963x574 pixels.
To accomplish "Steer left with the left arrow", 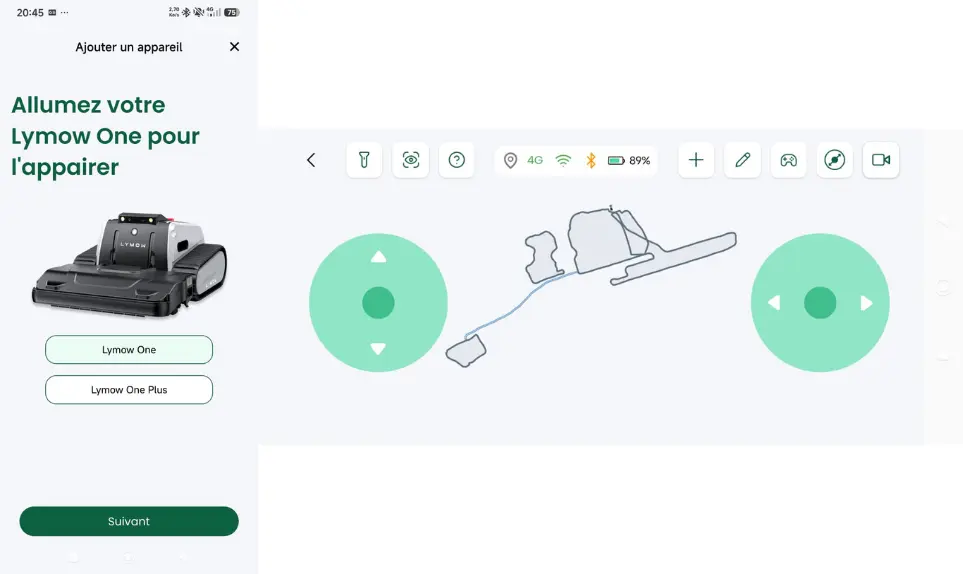I will coord(774,303).
